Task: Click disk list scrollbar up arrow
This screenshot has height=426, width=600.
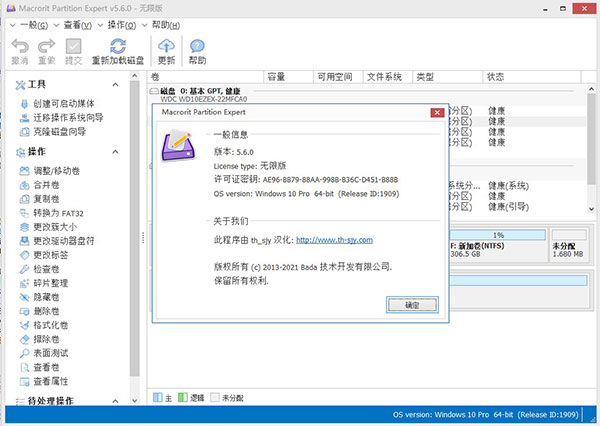Action: click(591, 89)
